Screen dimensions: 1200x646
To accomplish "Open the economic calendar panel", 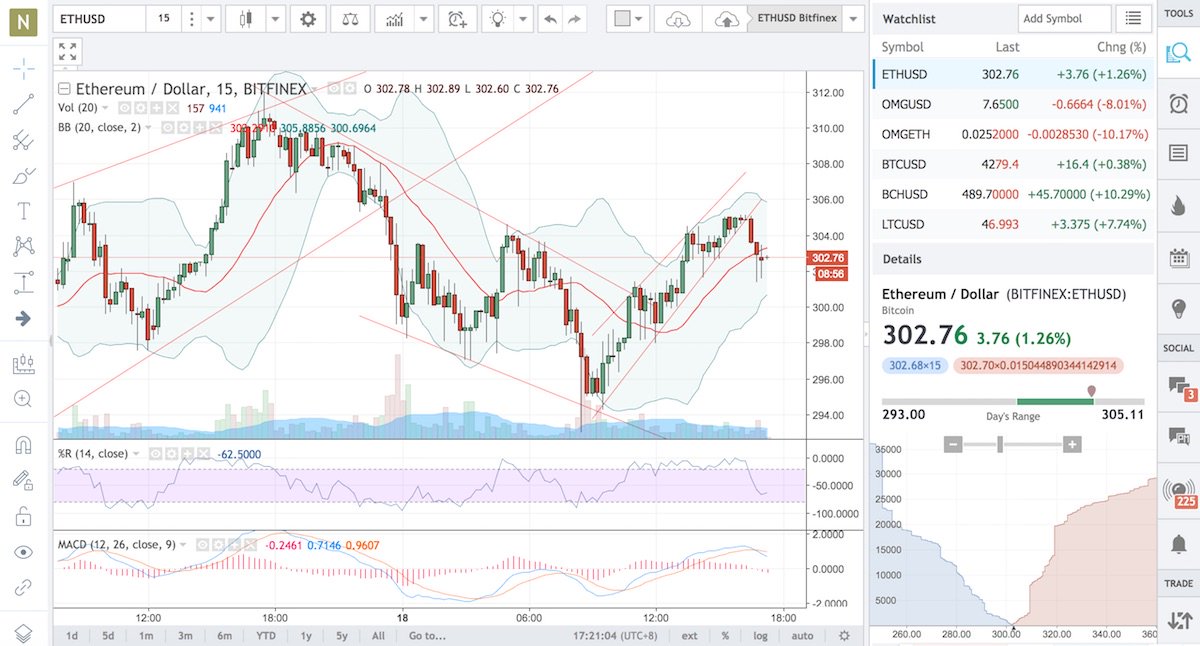I will 1178,258.
